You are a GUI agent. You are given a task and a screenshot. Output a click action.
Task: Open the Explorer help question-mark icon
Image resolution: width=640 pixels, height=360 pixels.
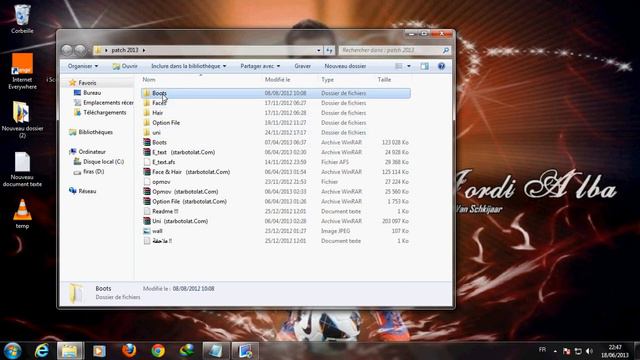click(x=441, y=66)
